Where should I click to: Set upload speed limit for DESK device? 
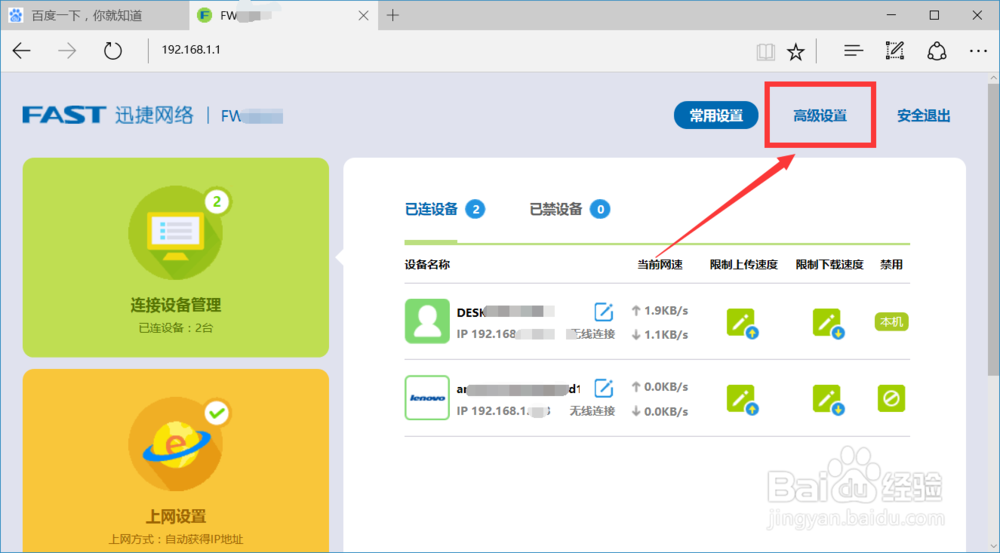[742, 323]
